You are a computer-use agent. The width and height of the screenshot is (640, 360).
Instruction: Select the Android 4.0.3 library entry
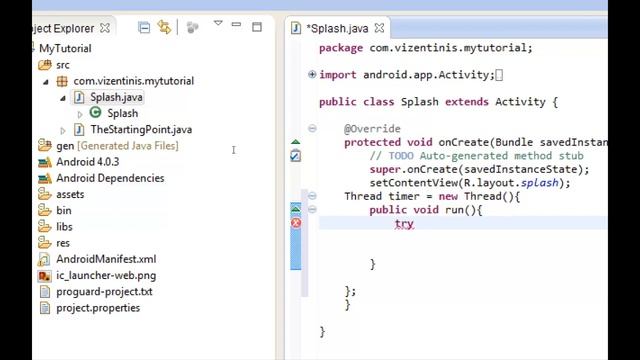pyautogui.click(x=88, y=162)
